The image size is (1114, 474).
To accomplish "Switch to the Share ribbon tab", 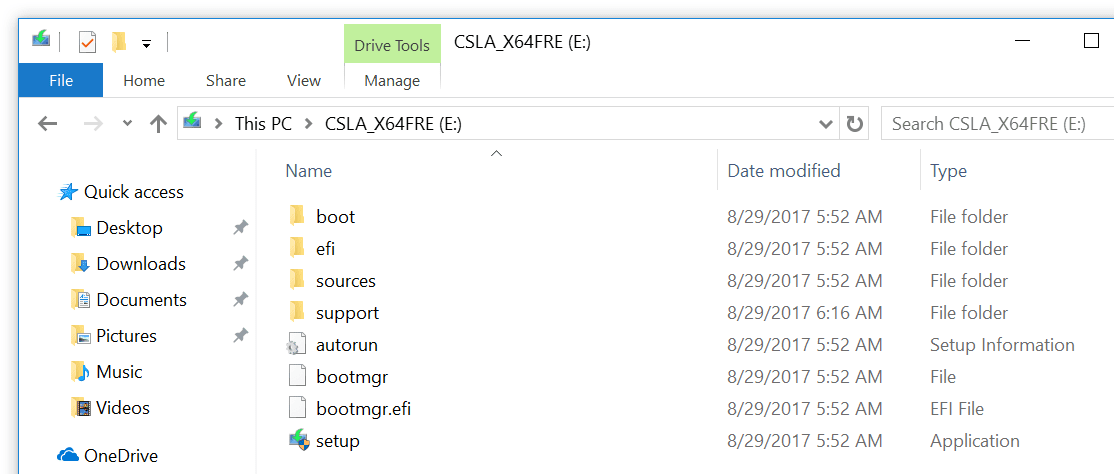I will tap(226, 81).
